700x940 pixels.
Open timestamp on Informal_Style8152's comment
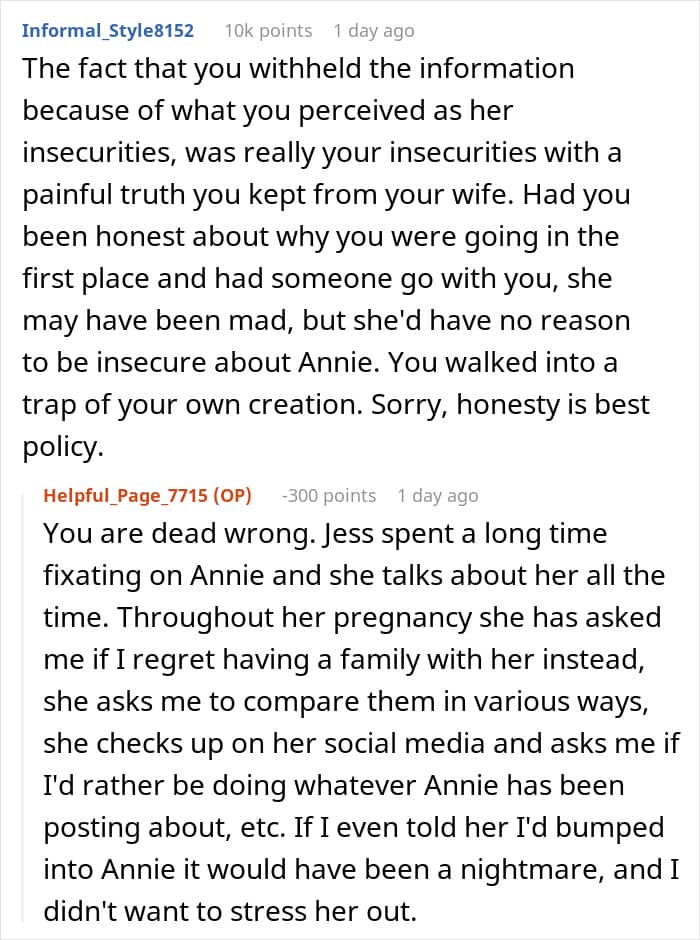click(373, 31)
